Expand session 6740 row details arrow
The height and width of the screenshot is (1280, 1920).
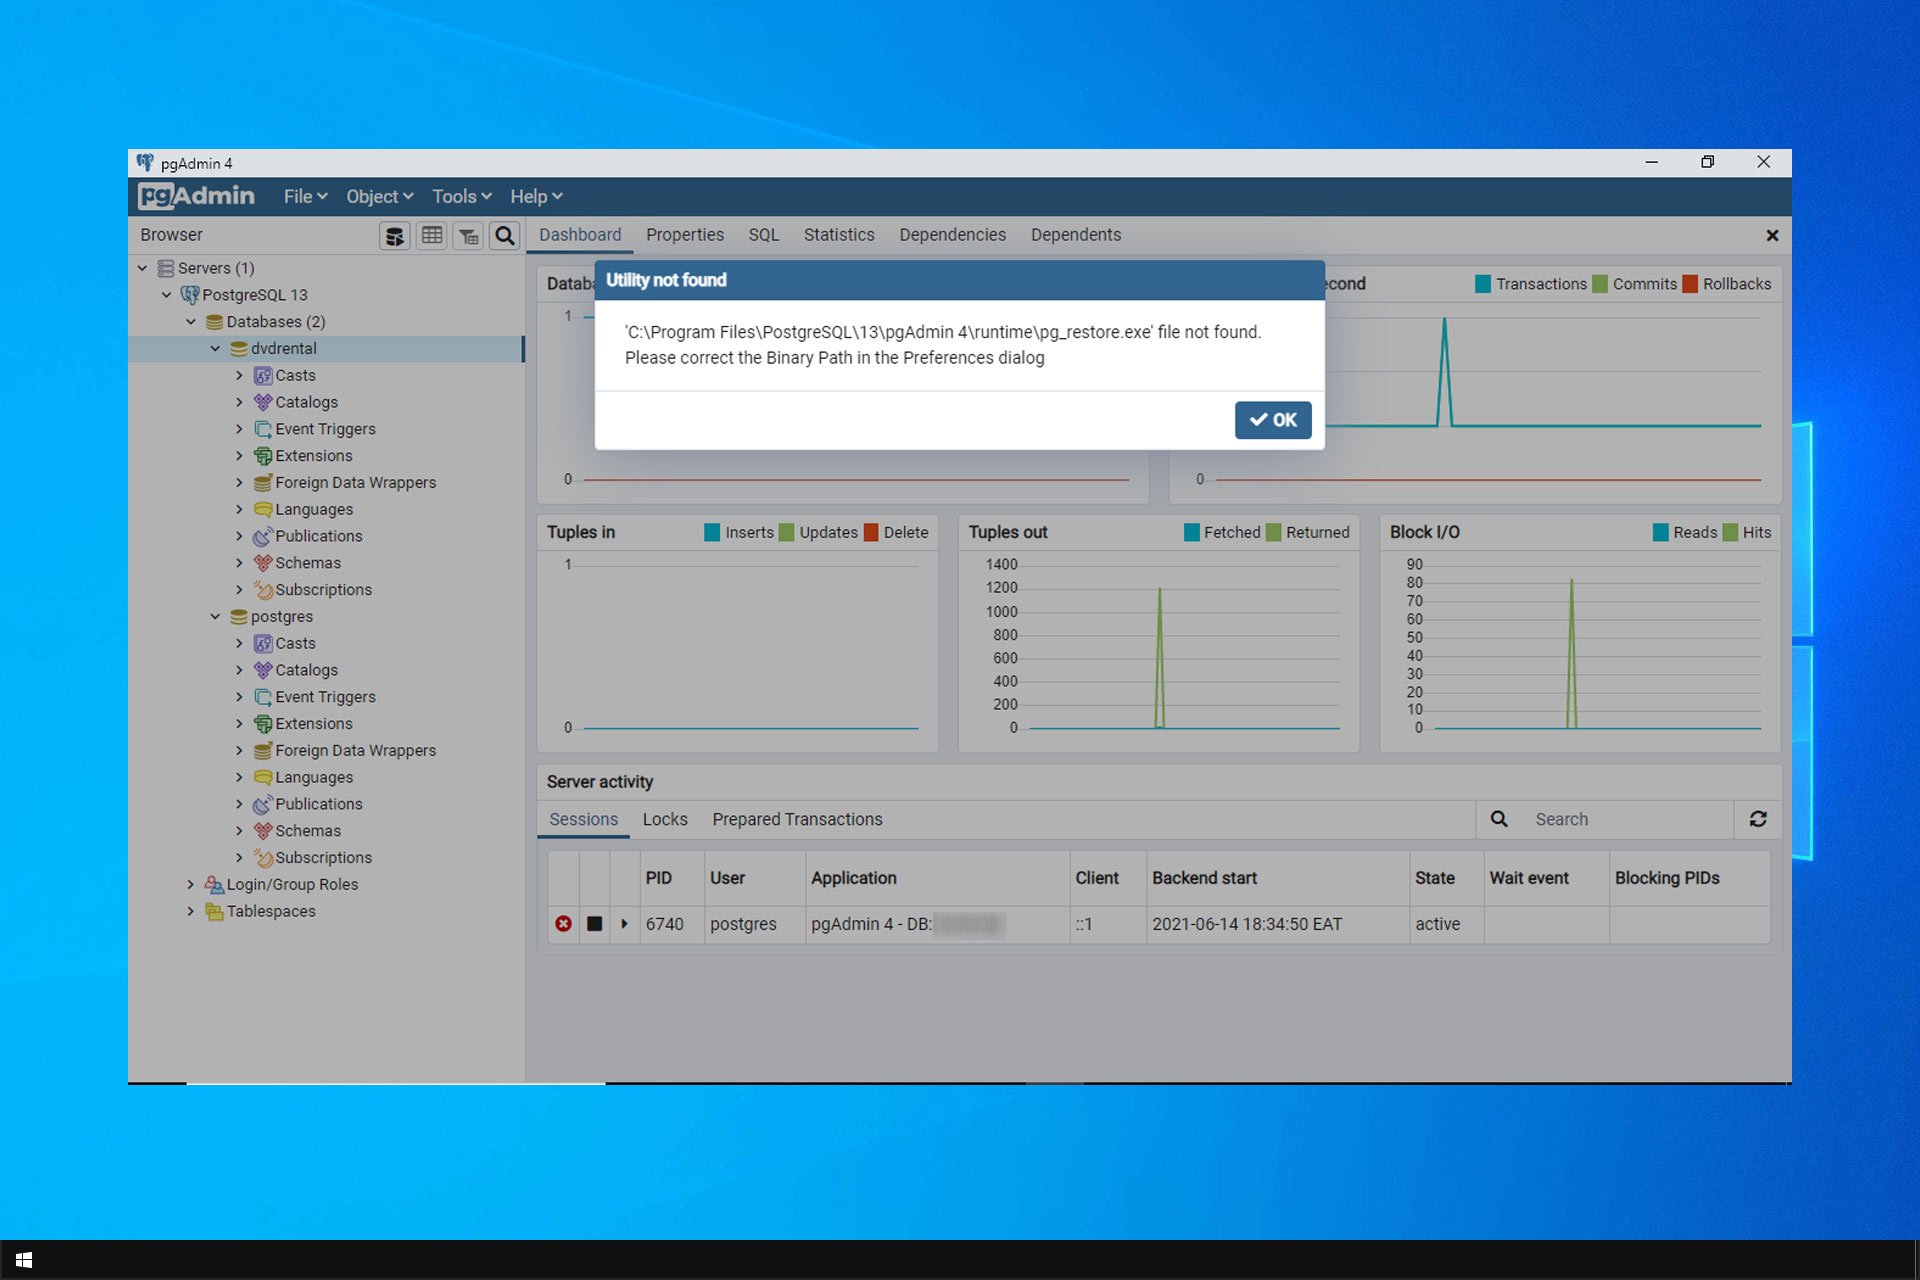pos(625,924)
